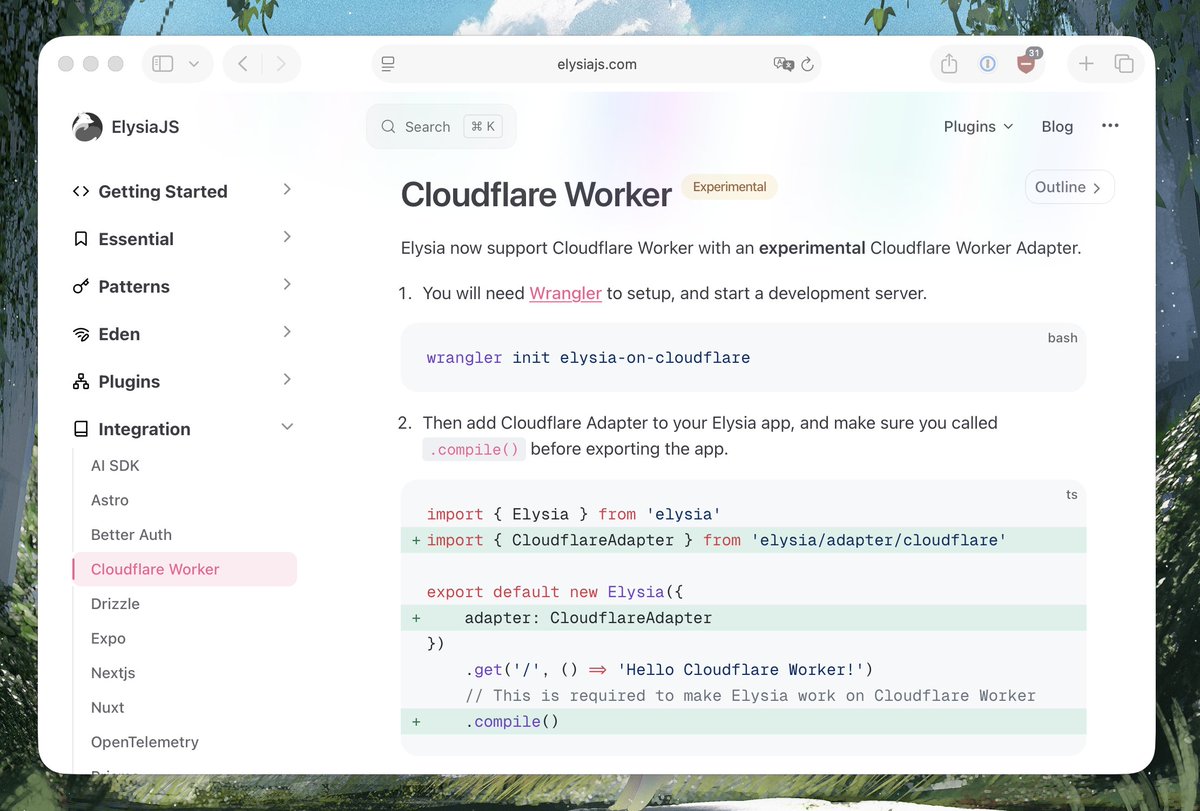Open the ad blocker shield icon
The width and height of the screenshot is (1200, 811).
point(1026,64)
